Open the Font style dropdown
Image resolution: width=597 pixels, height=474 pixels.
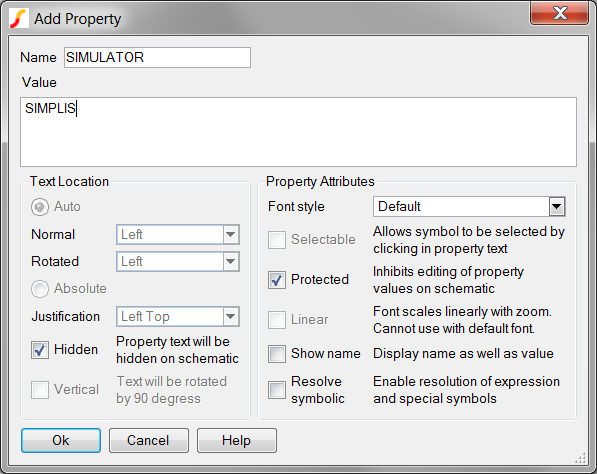pos(469,207)
